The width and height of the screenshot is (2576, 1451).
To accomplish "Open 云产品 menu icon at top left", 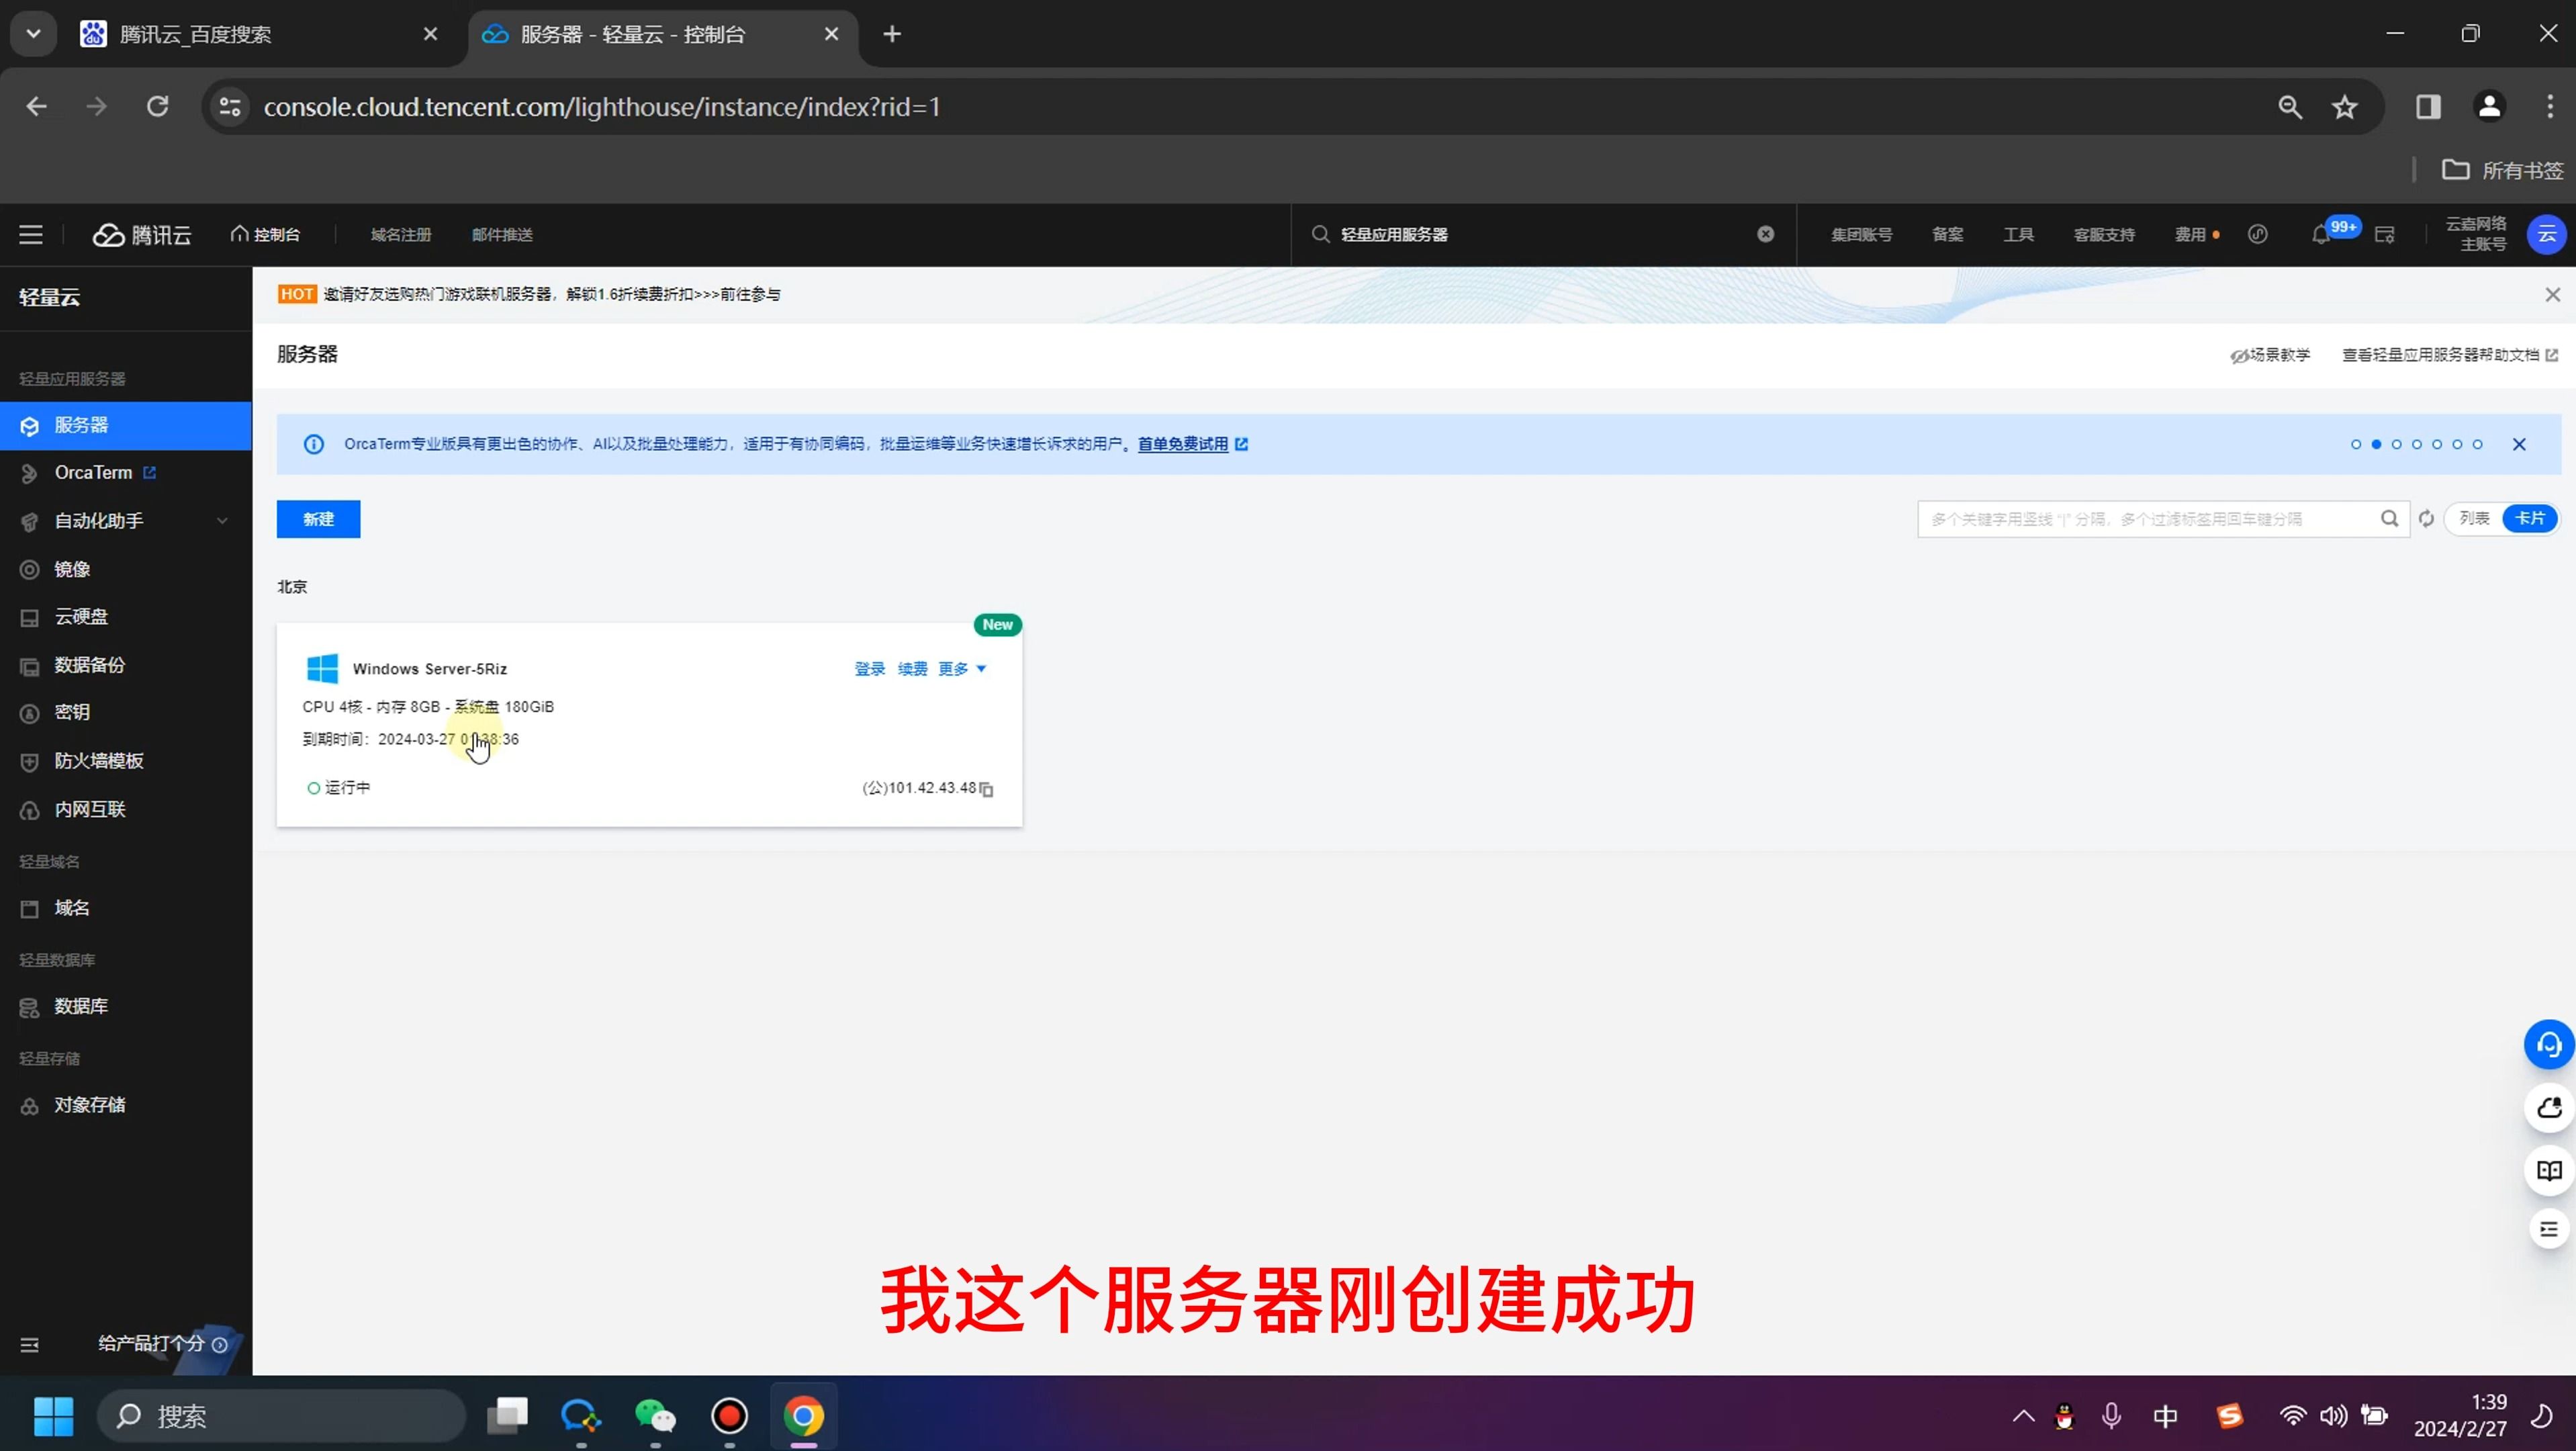I will coord(30,234).
